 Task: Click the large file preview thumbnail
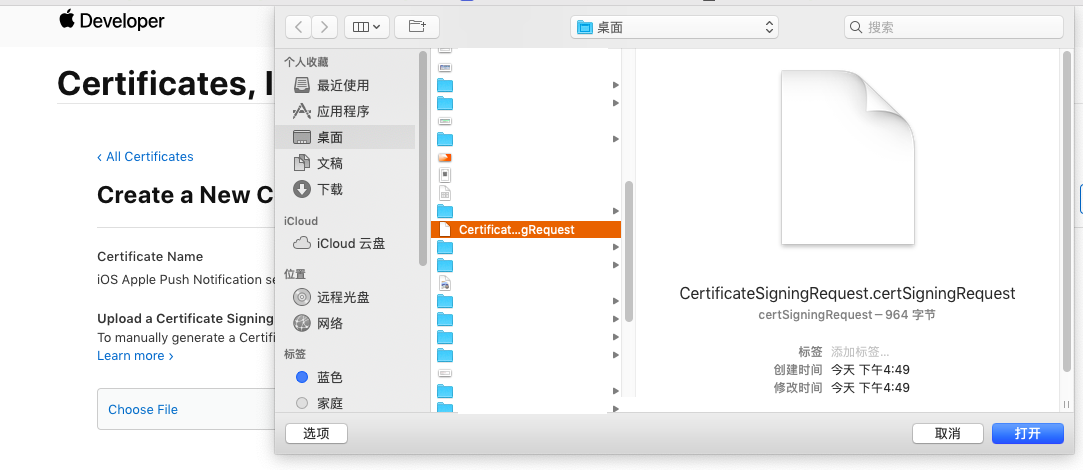pos(847,158)
